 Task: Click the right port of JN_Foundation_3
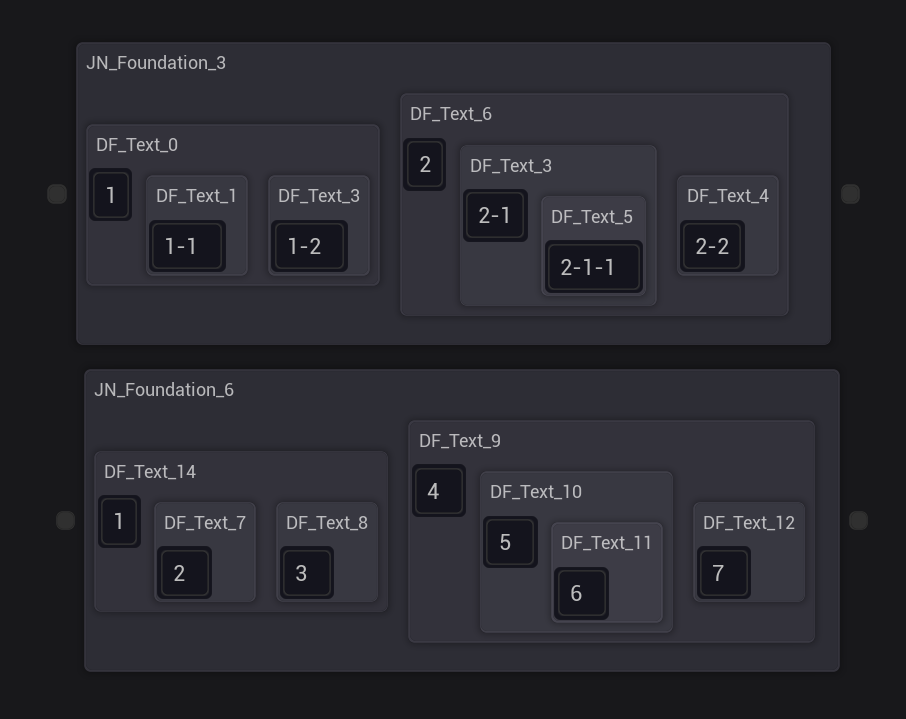[850, 194]
